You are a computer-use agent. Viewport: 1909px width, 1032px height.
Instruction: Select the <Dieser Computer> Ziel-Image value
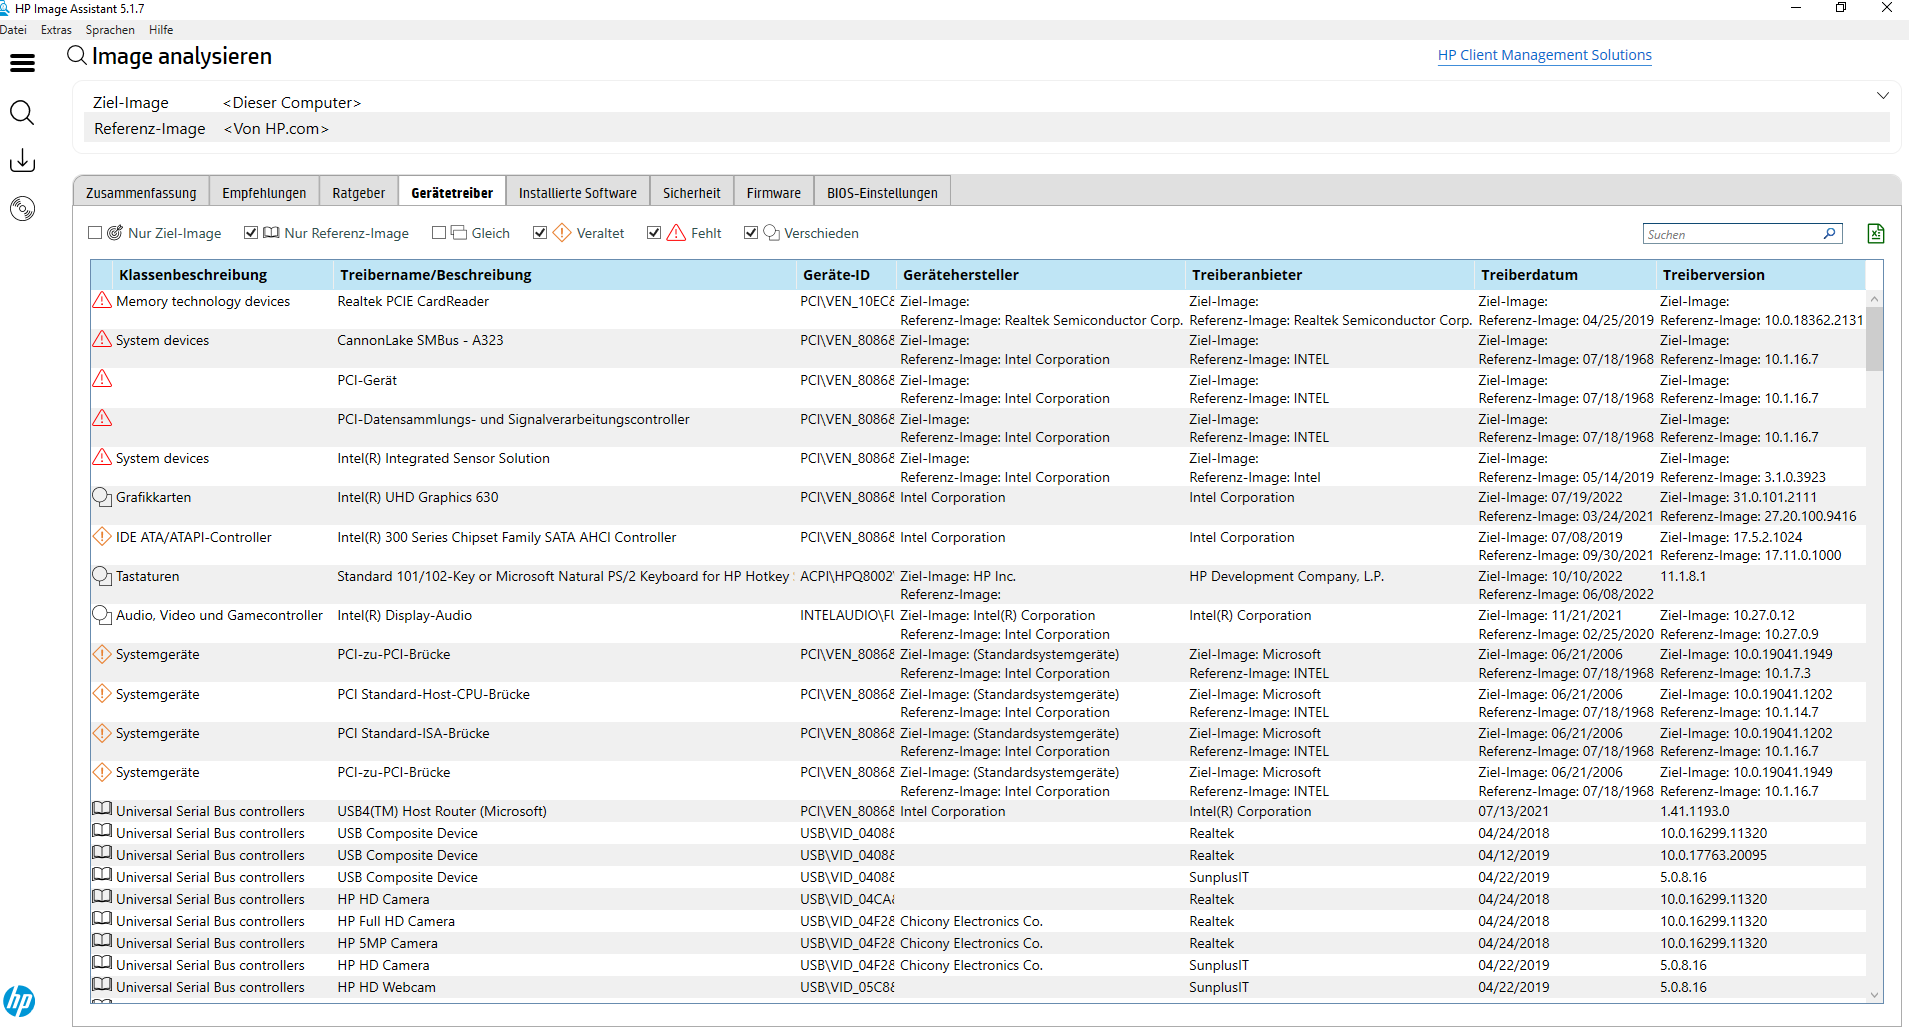coord(292,103)
